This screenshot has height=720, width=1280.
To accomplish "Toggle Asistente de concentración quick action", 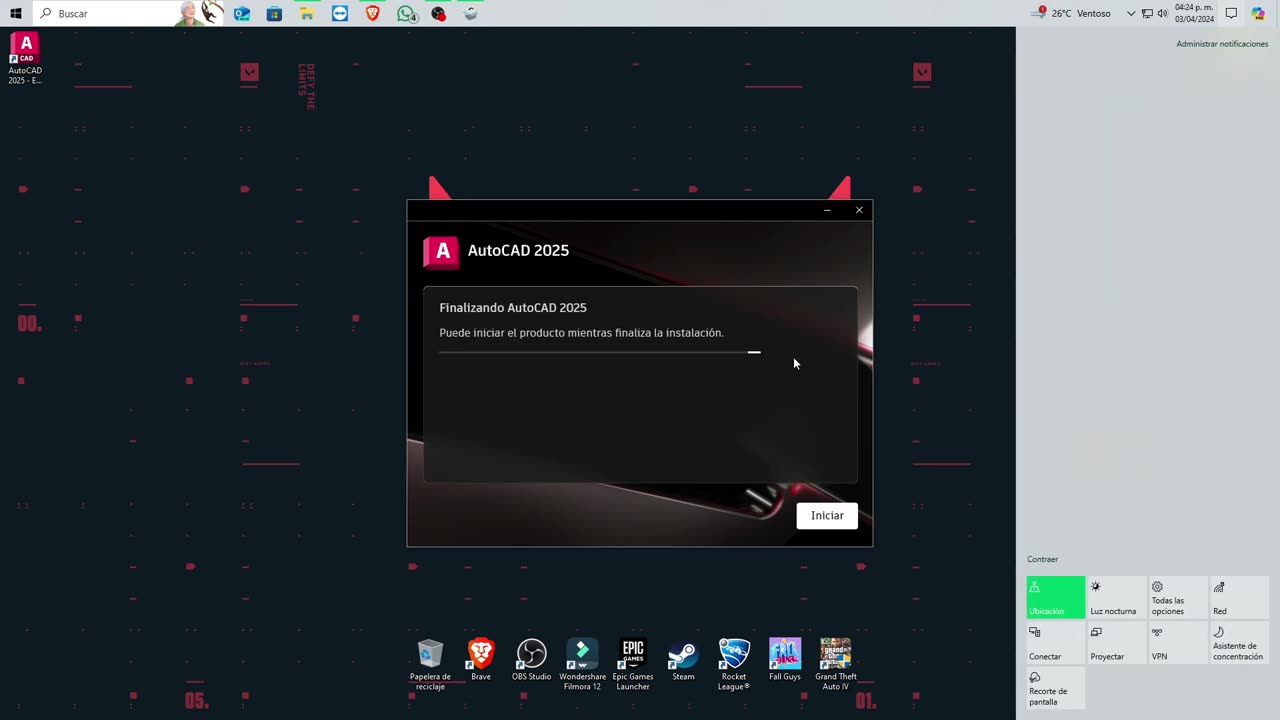I will click(x=1239, y=642).
